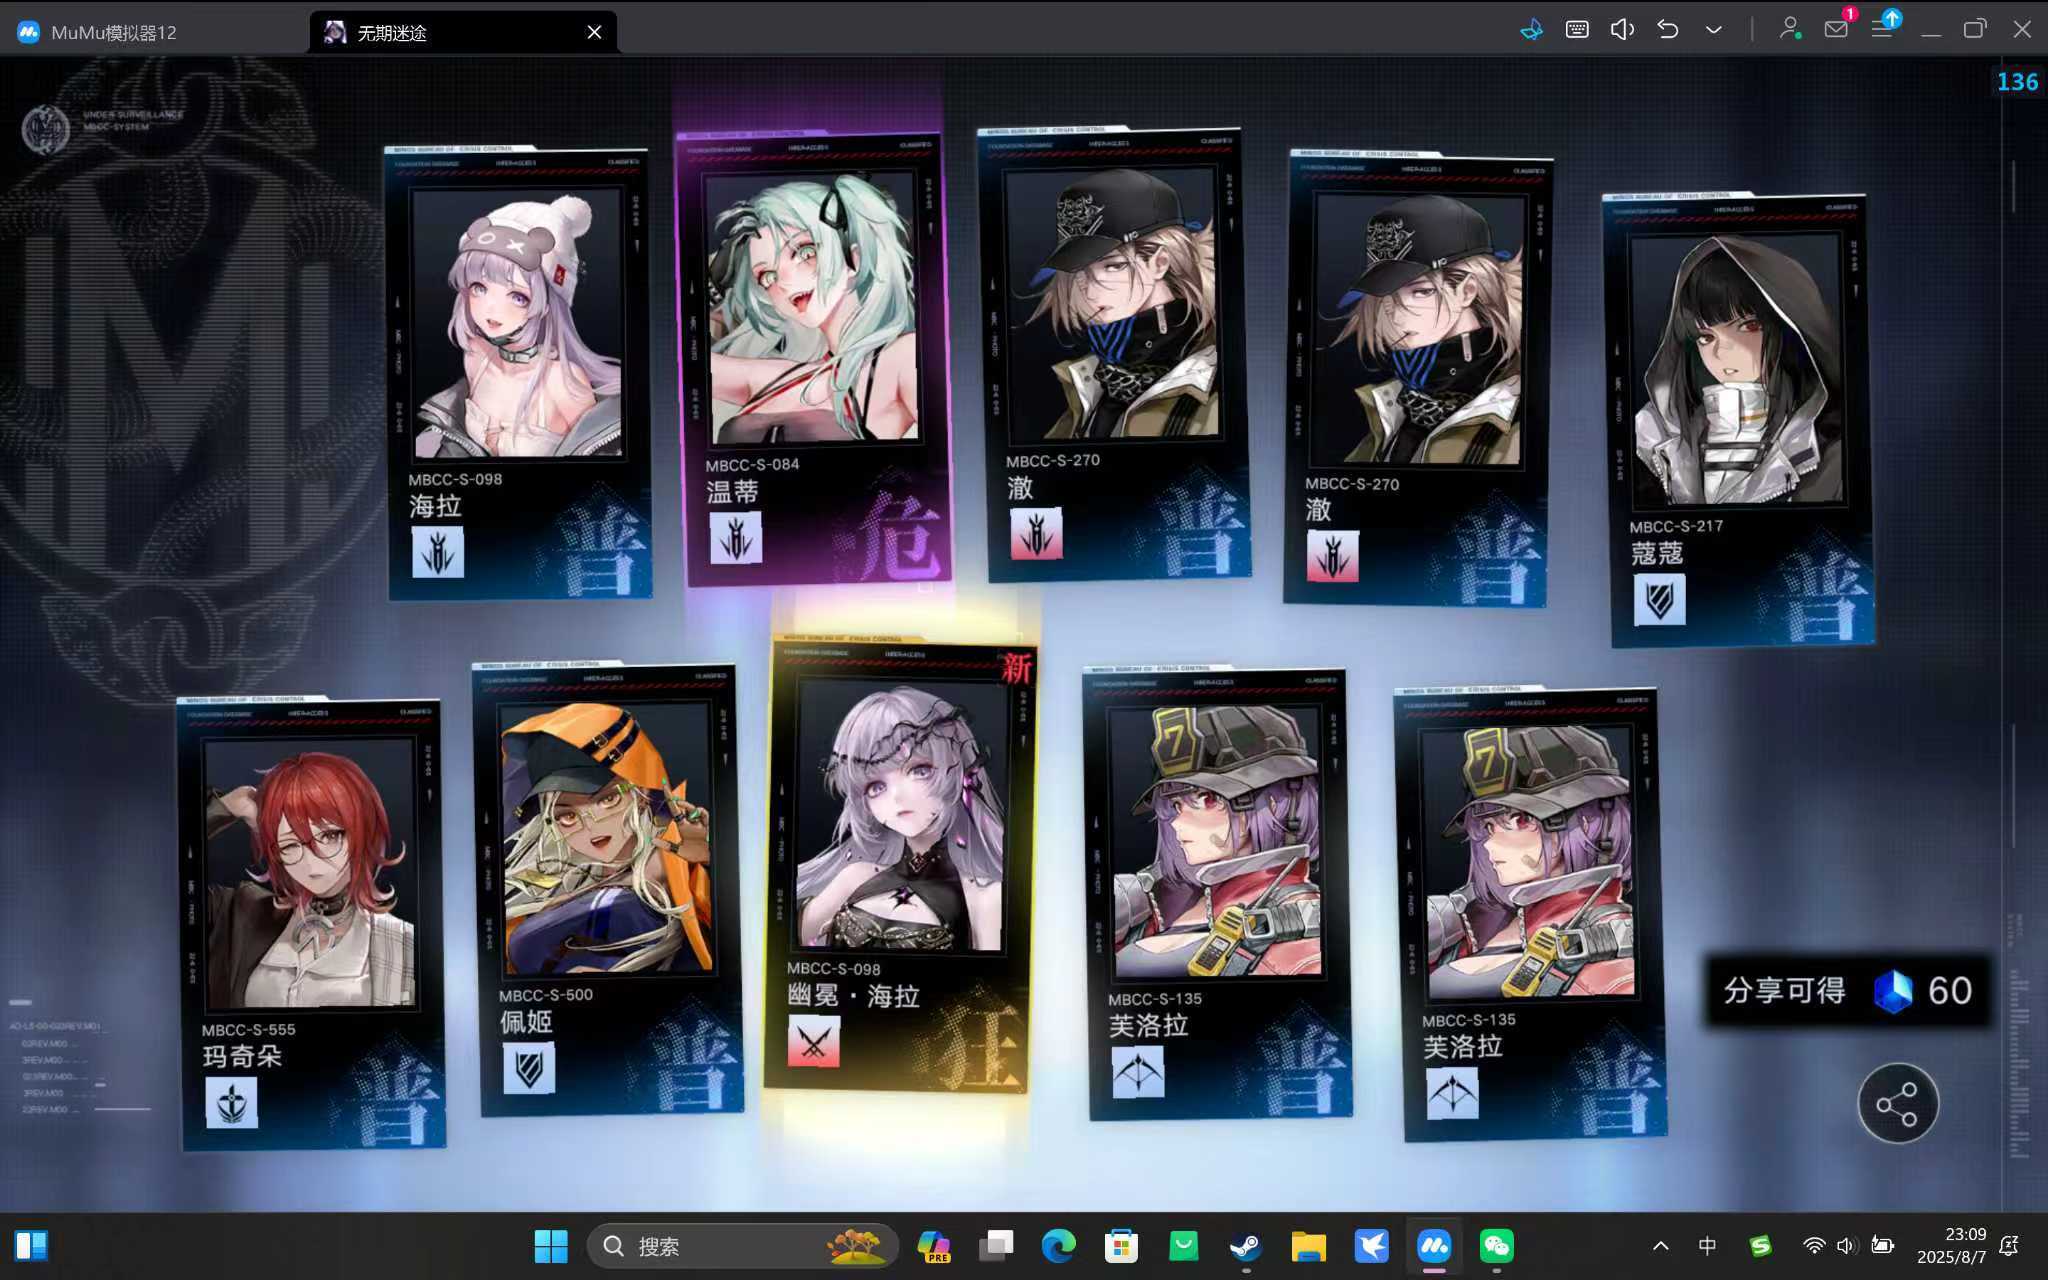Open the MuMu keyboard settings icon
Image resolution: width=2048 pixels, height=1280 pixels.
coord(1577,30)
